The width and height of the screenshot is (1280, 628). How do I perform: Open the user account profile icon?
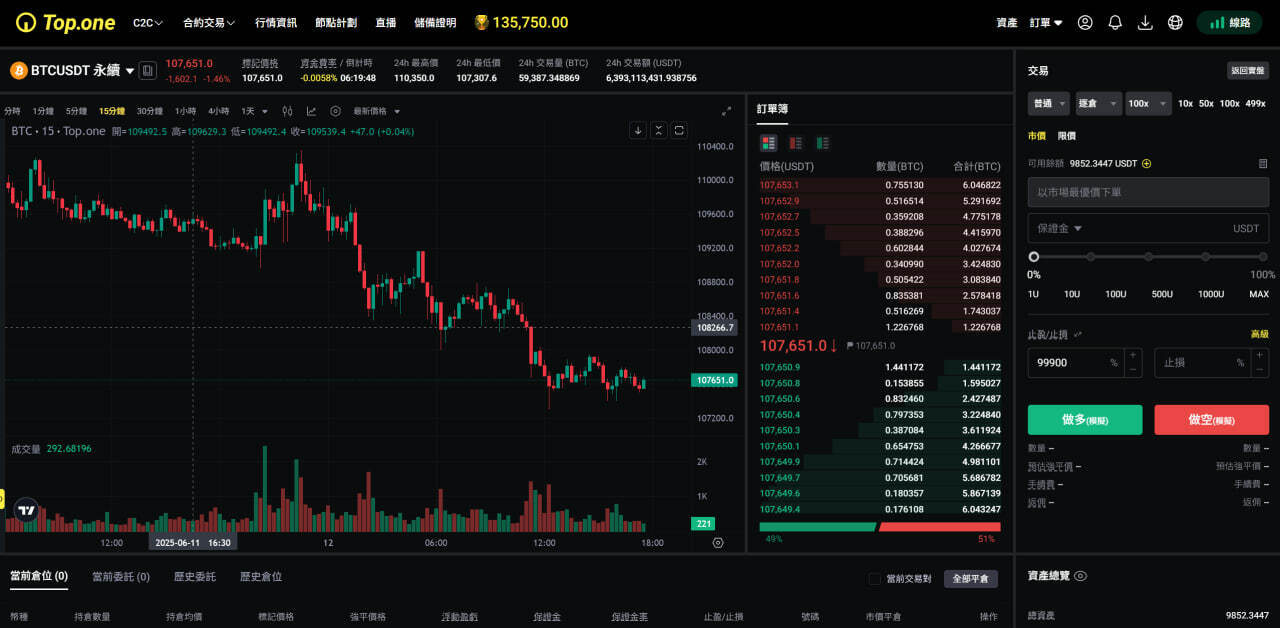[x=1085, y=22]
